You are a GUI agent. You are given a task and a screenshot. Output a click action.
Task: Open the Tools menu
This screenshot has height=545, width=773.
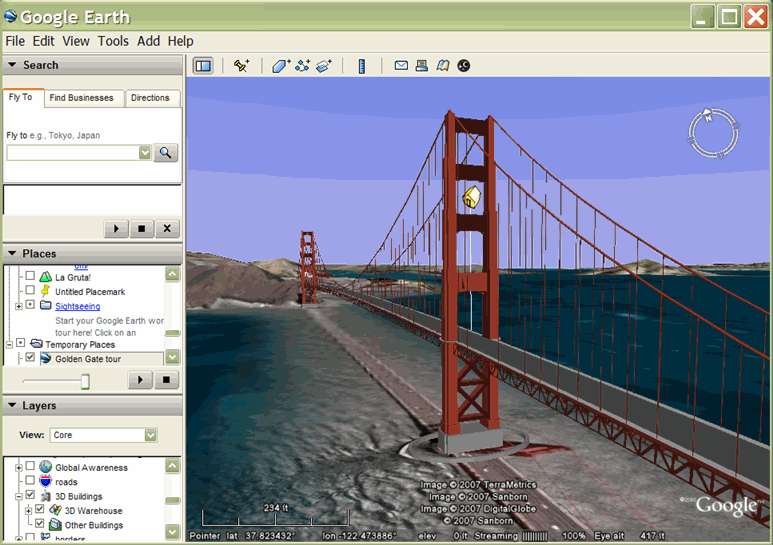[113, 41]
